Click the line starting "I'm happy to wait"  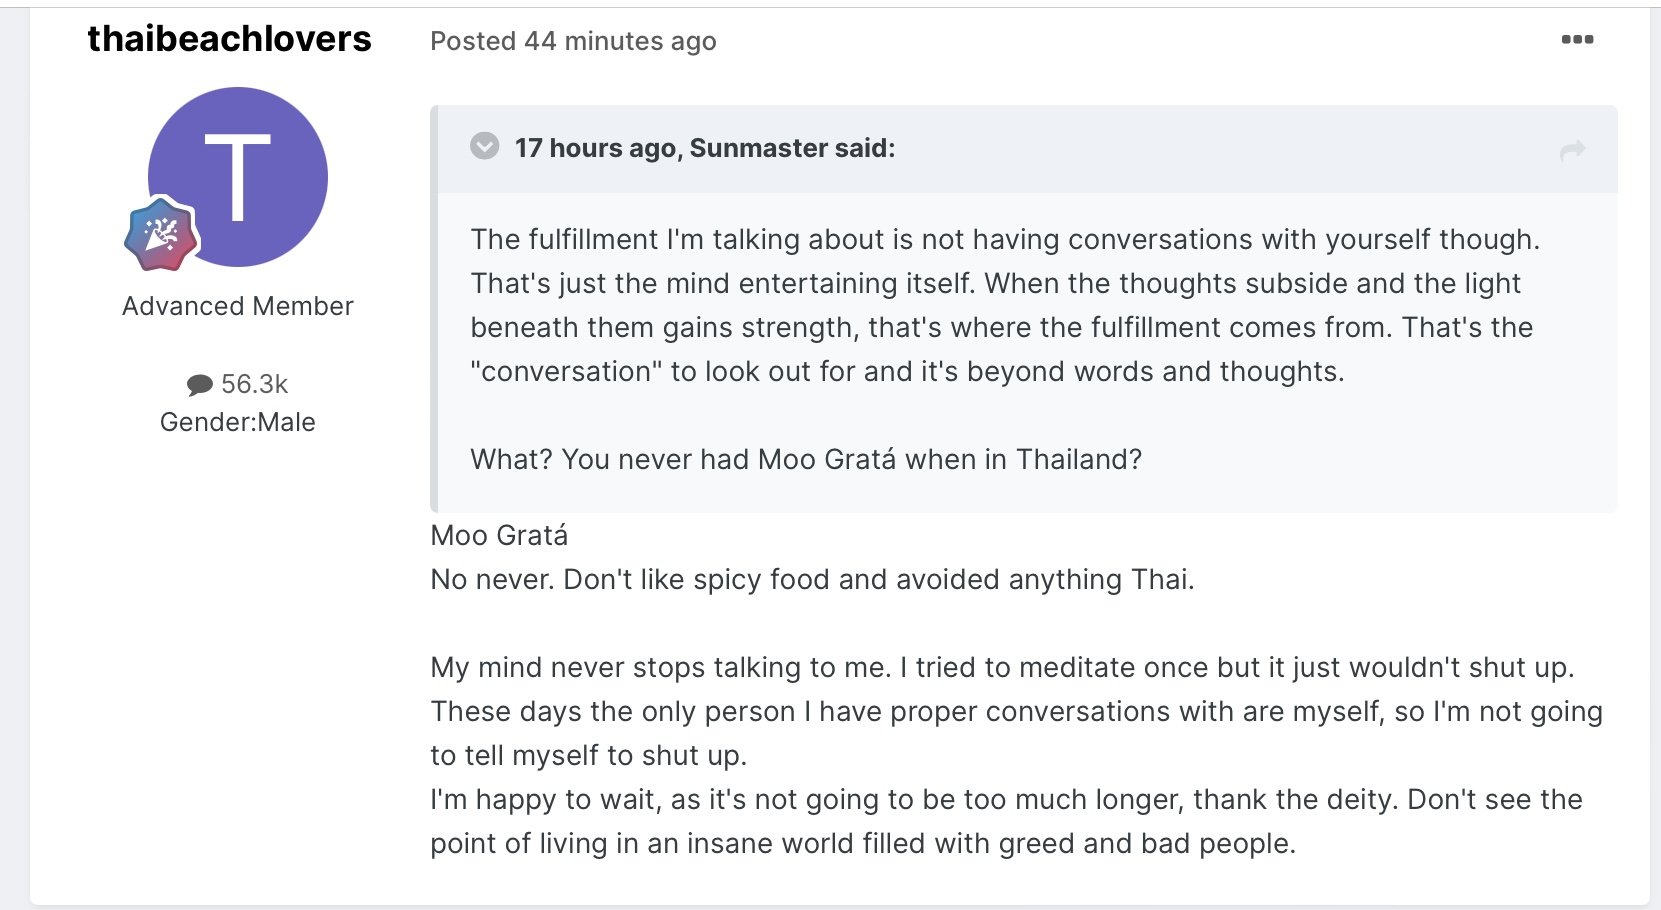(1006, 800)
